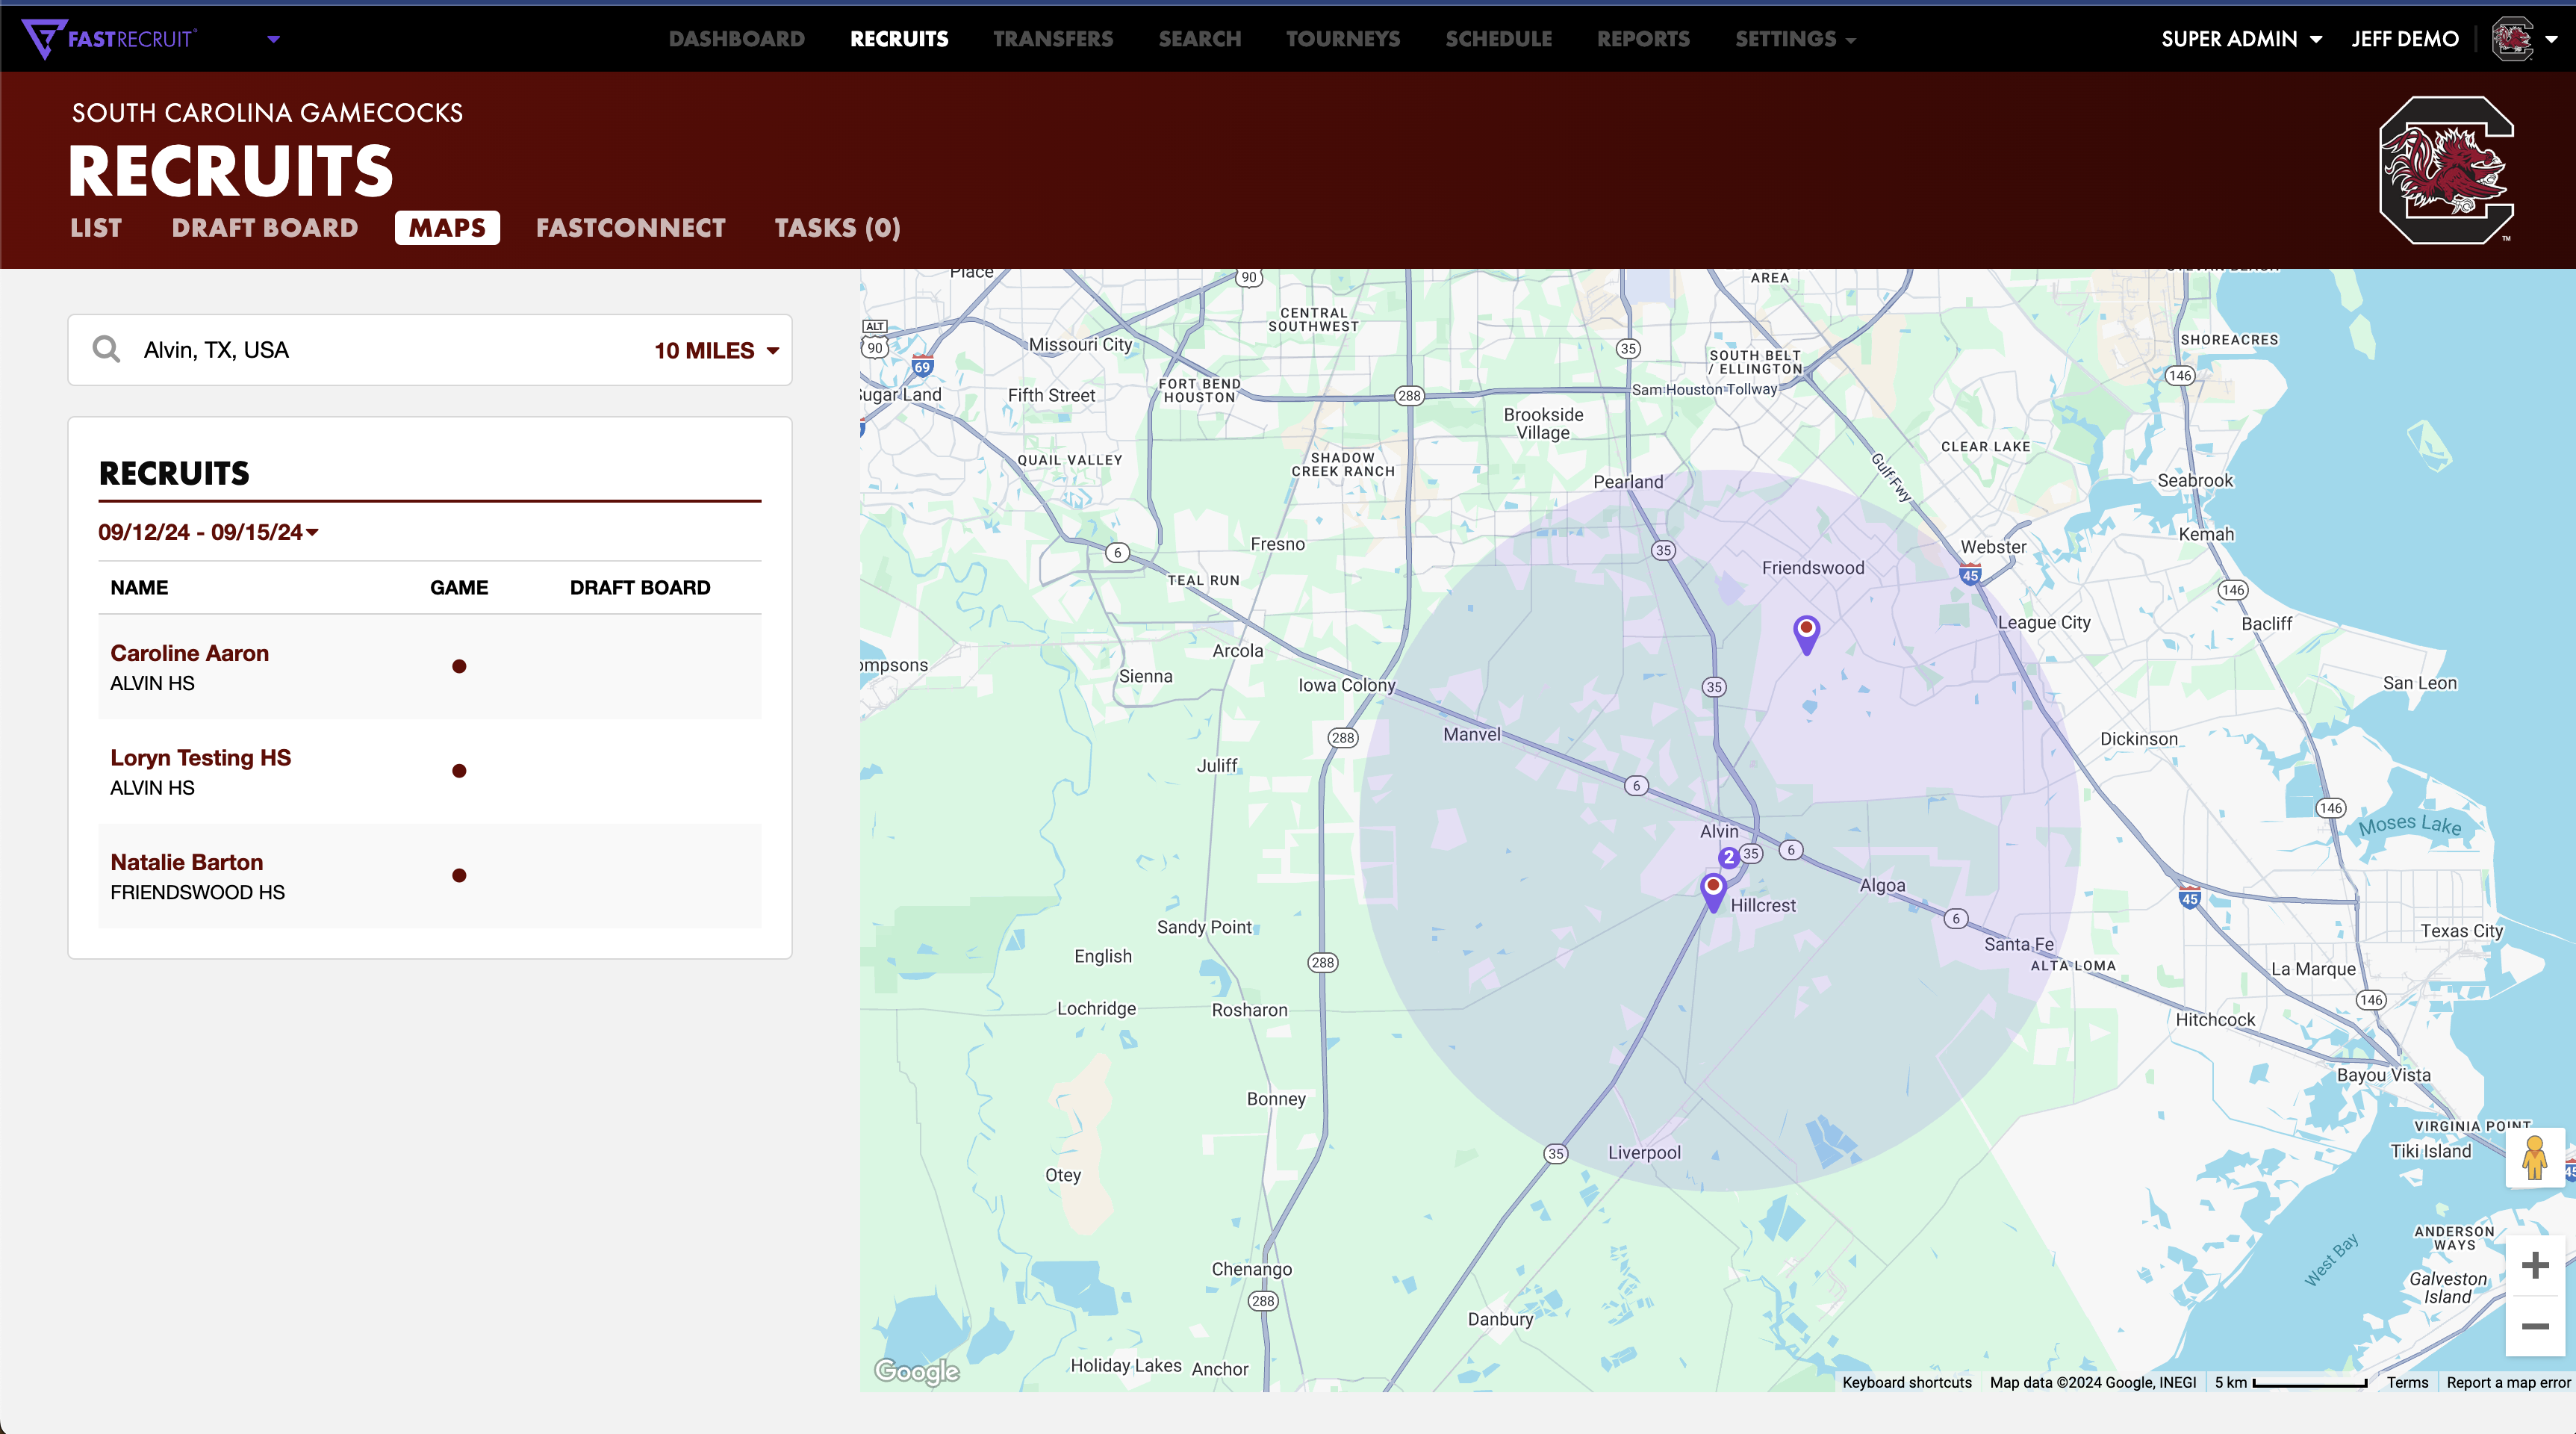Open the Super Admin dropdown

click(x=2241, y=39)
